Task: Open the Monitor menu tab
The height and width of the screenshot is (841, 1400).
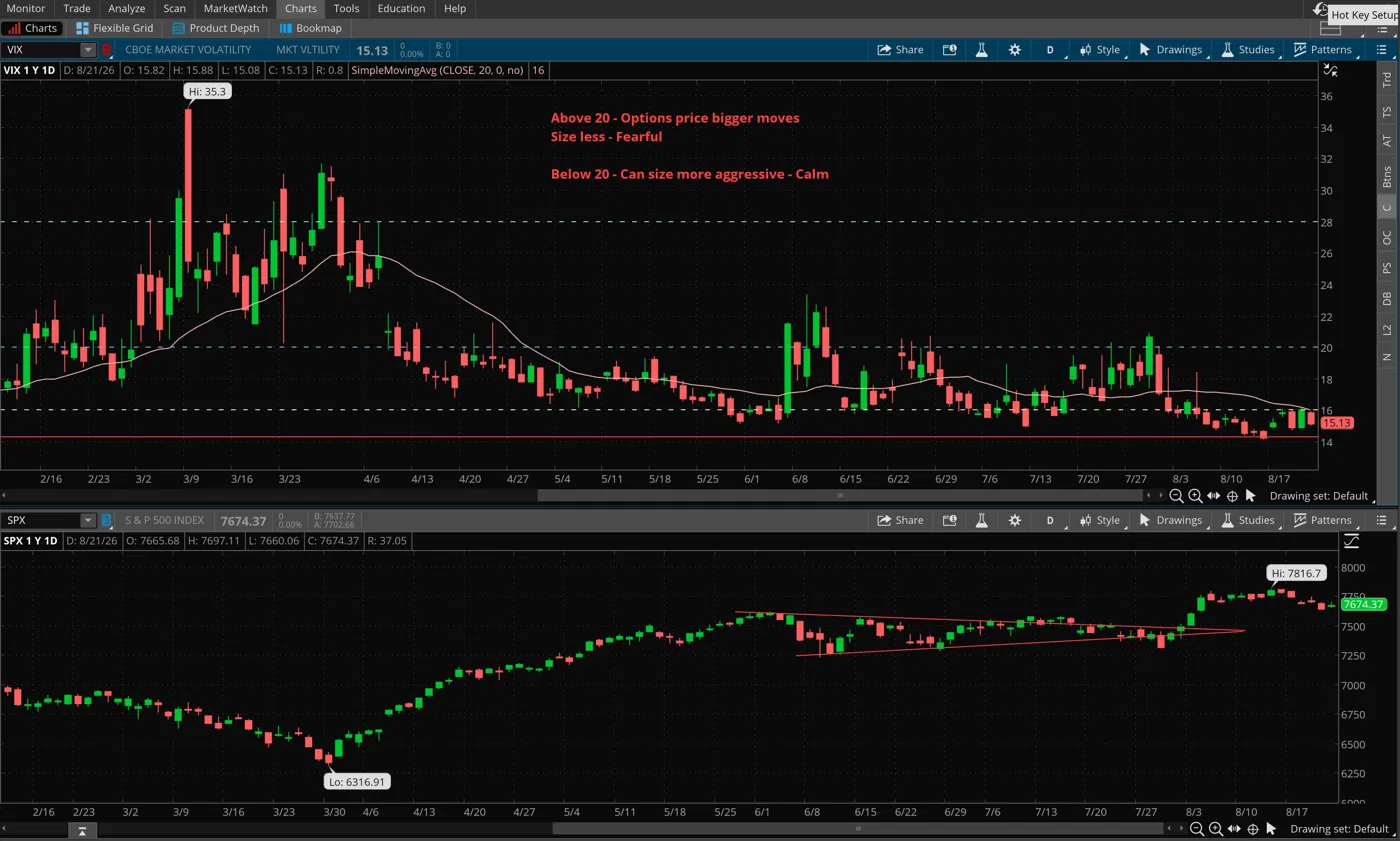Action: 26,8
